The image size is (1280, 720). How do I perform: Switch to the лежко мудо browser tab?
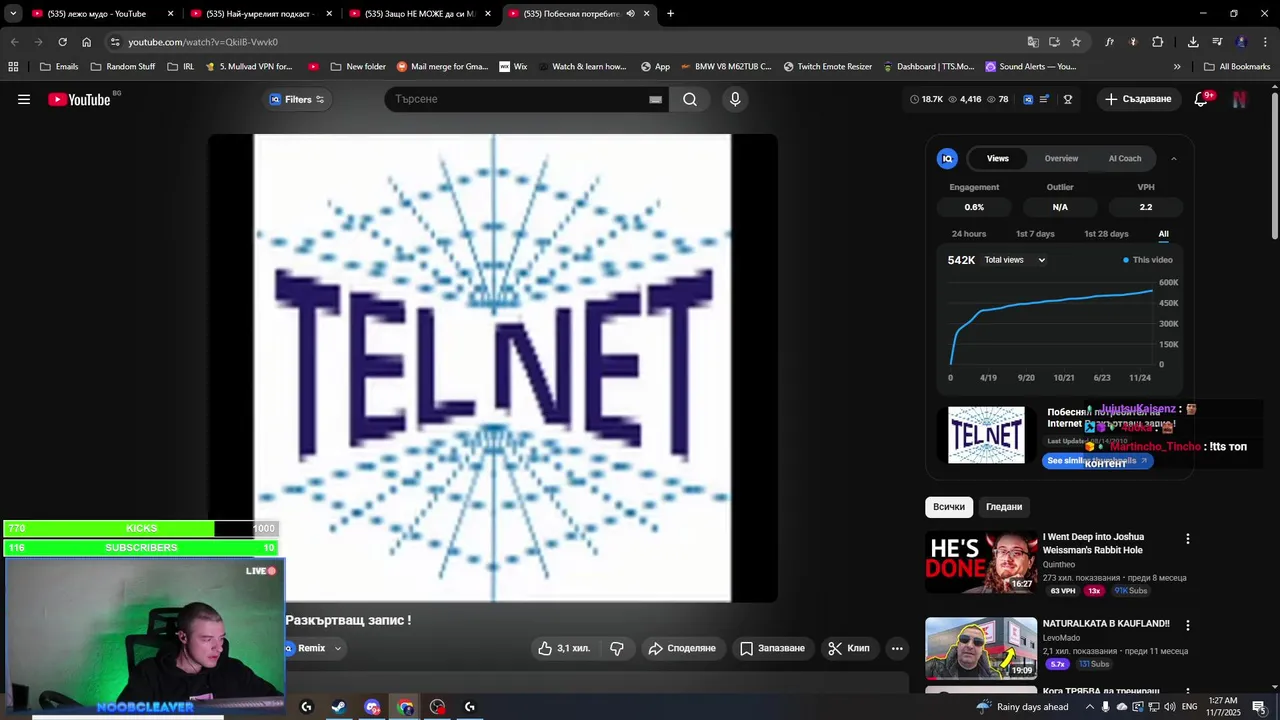pos(103,14)
